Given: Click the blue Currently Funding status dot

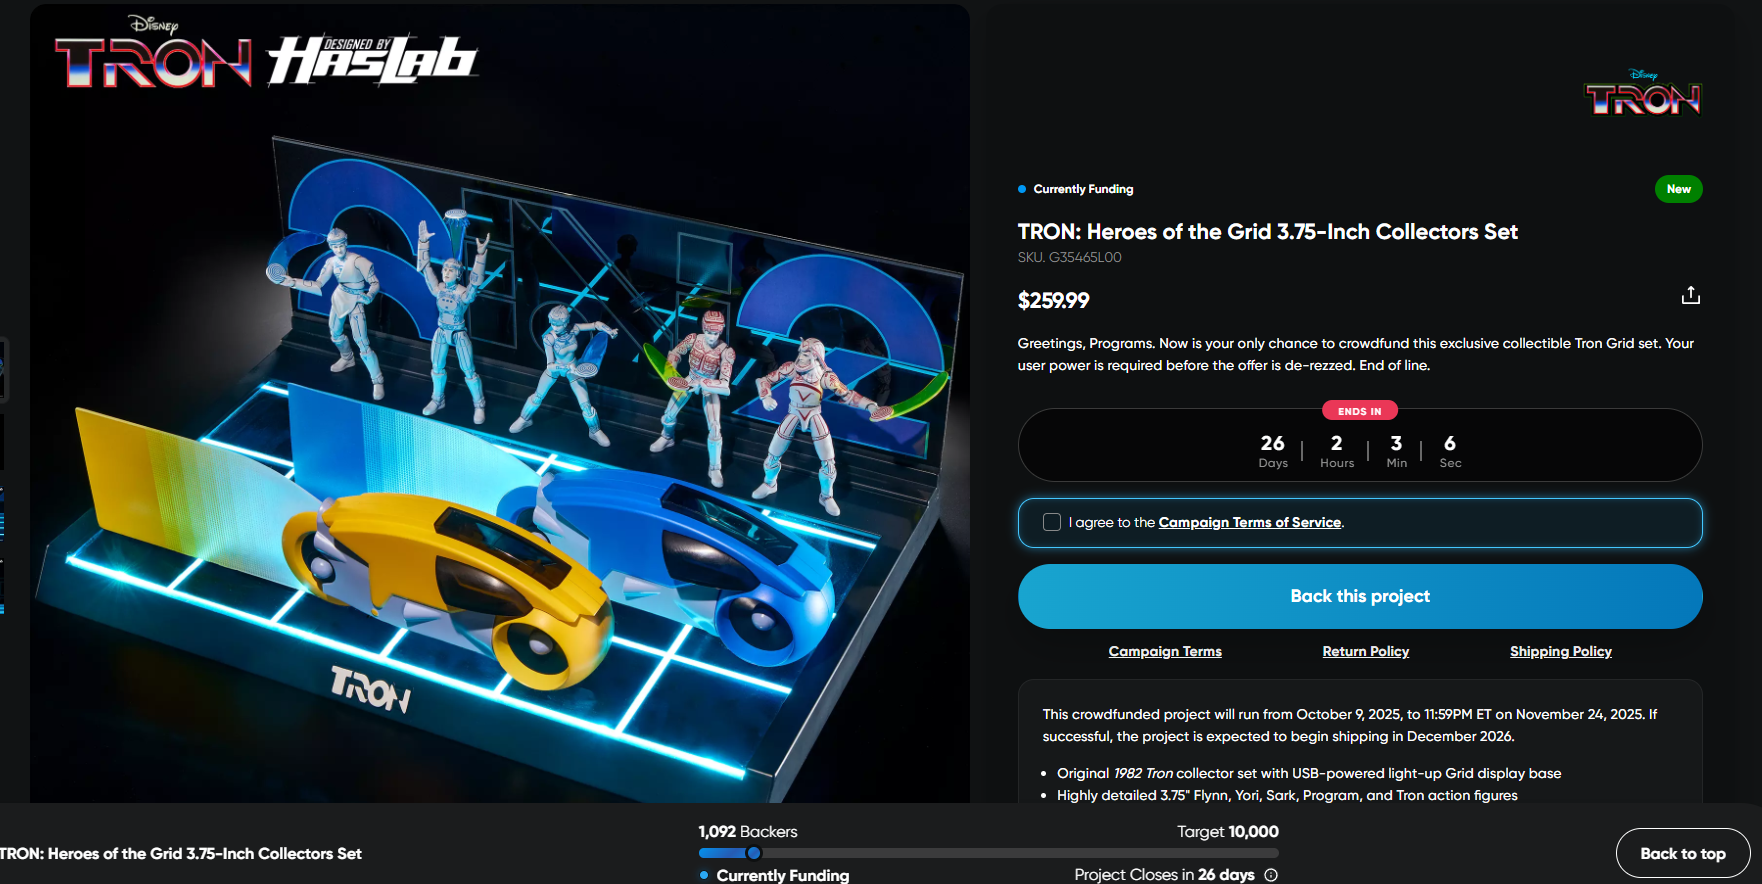Looking at the screenshot, I should coord(1022,189).
